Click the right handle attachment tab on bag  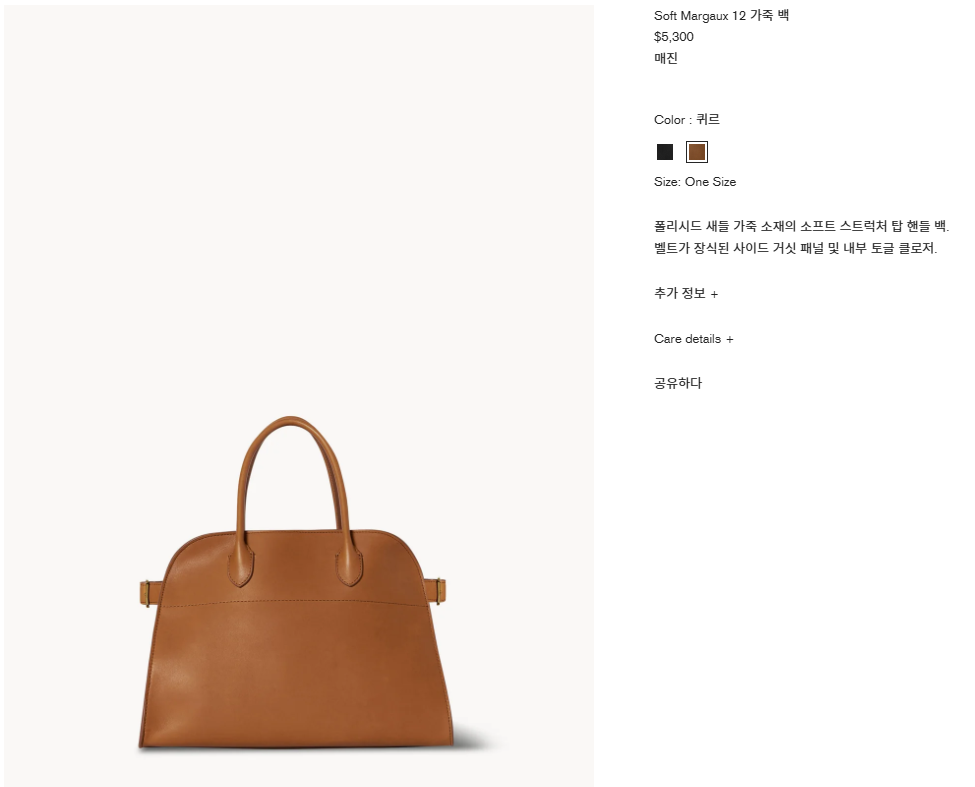[x=349, y=565]
